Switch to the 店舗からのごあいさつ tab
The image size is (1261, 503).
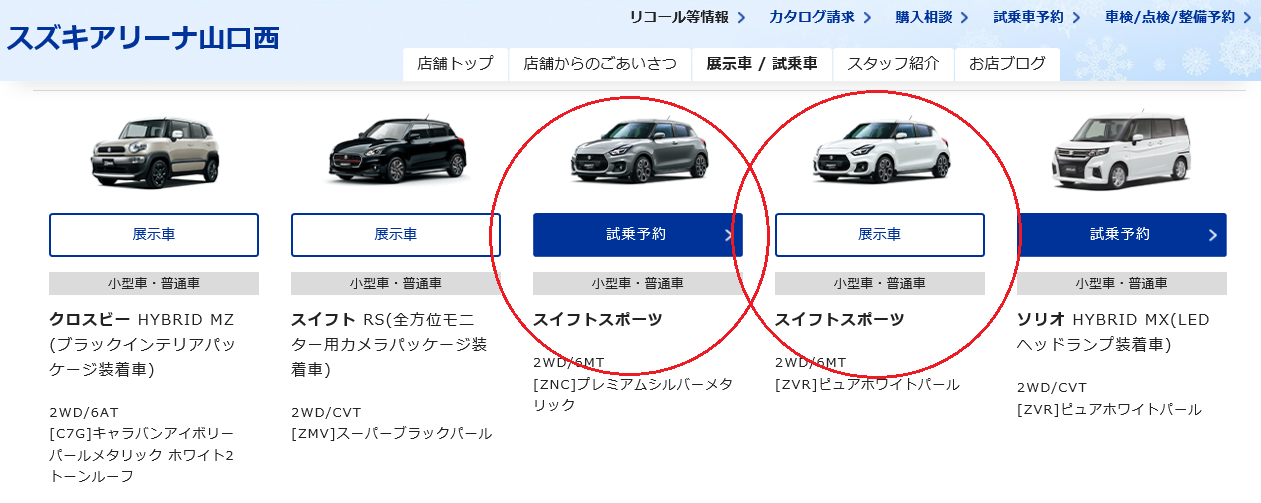point(600,64)
